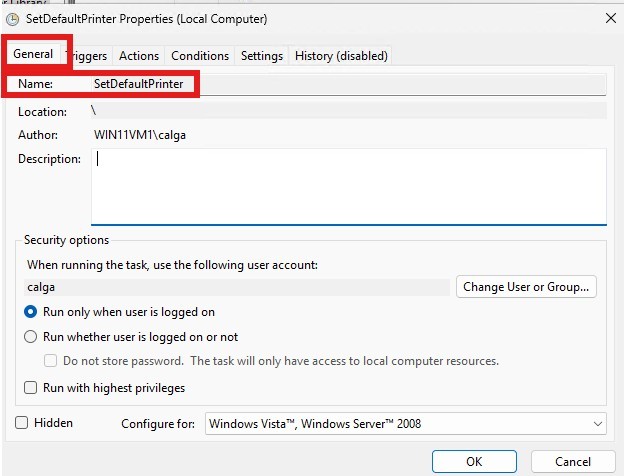Toggle the Do not store password checkbox
This screenshot has width=624, height=476.
pyautogui.click(x=52, y=361)
